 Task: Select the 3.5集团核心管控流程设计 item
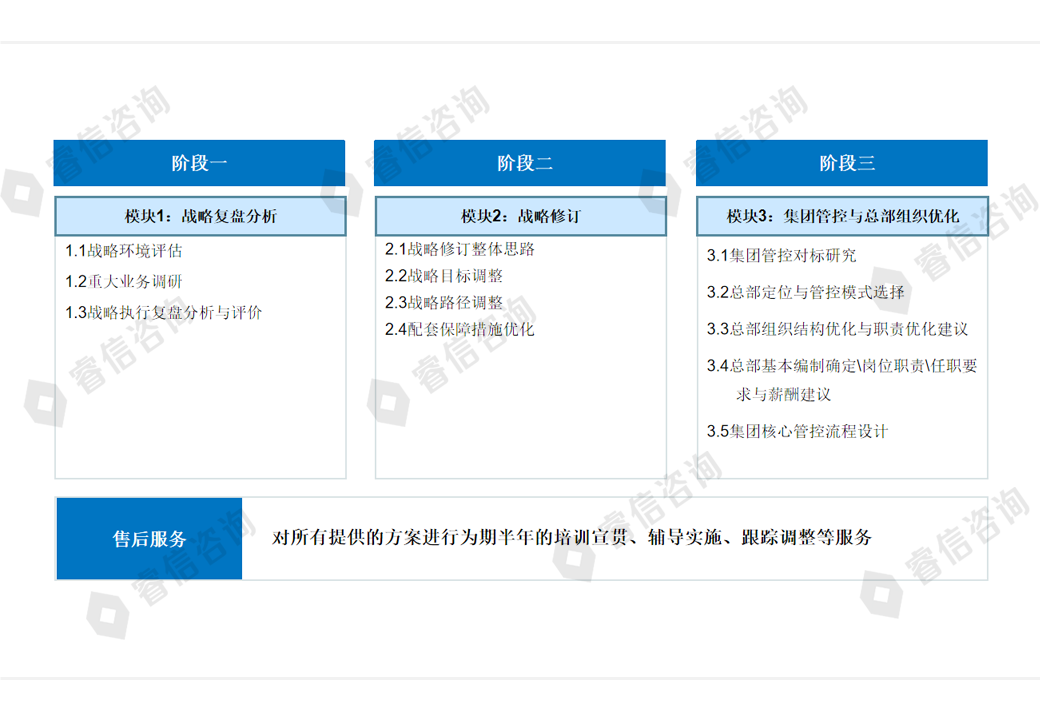point(797,432)
